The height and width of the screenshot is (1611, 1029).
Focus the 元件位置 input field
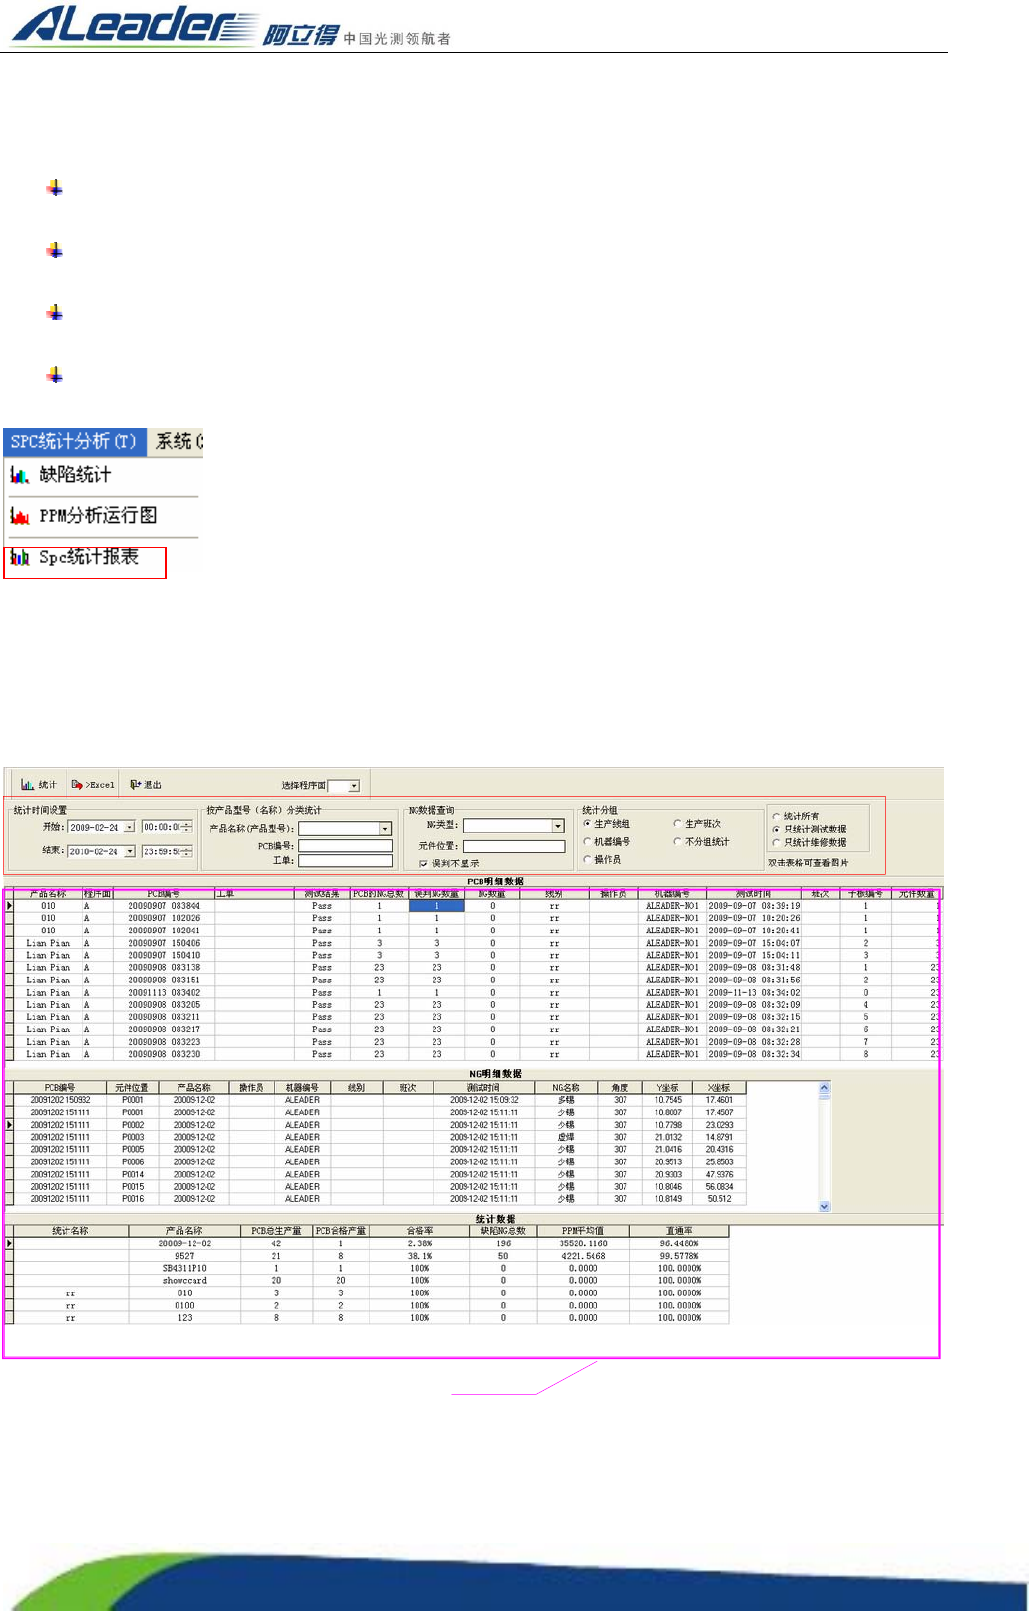tap(514, 846)
